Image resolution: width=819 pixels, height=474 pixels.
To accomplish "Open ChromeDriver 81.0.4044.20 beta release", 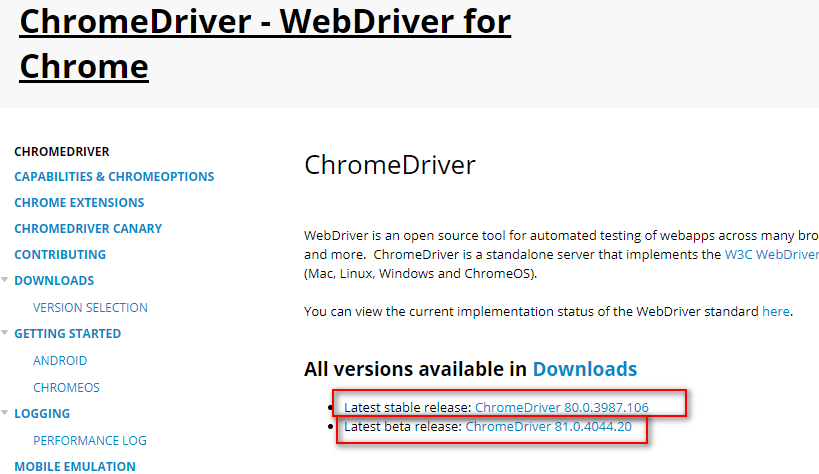I will coord(549,427).
